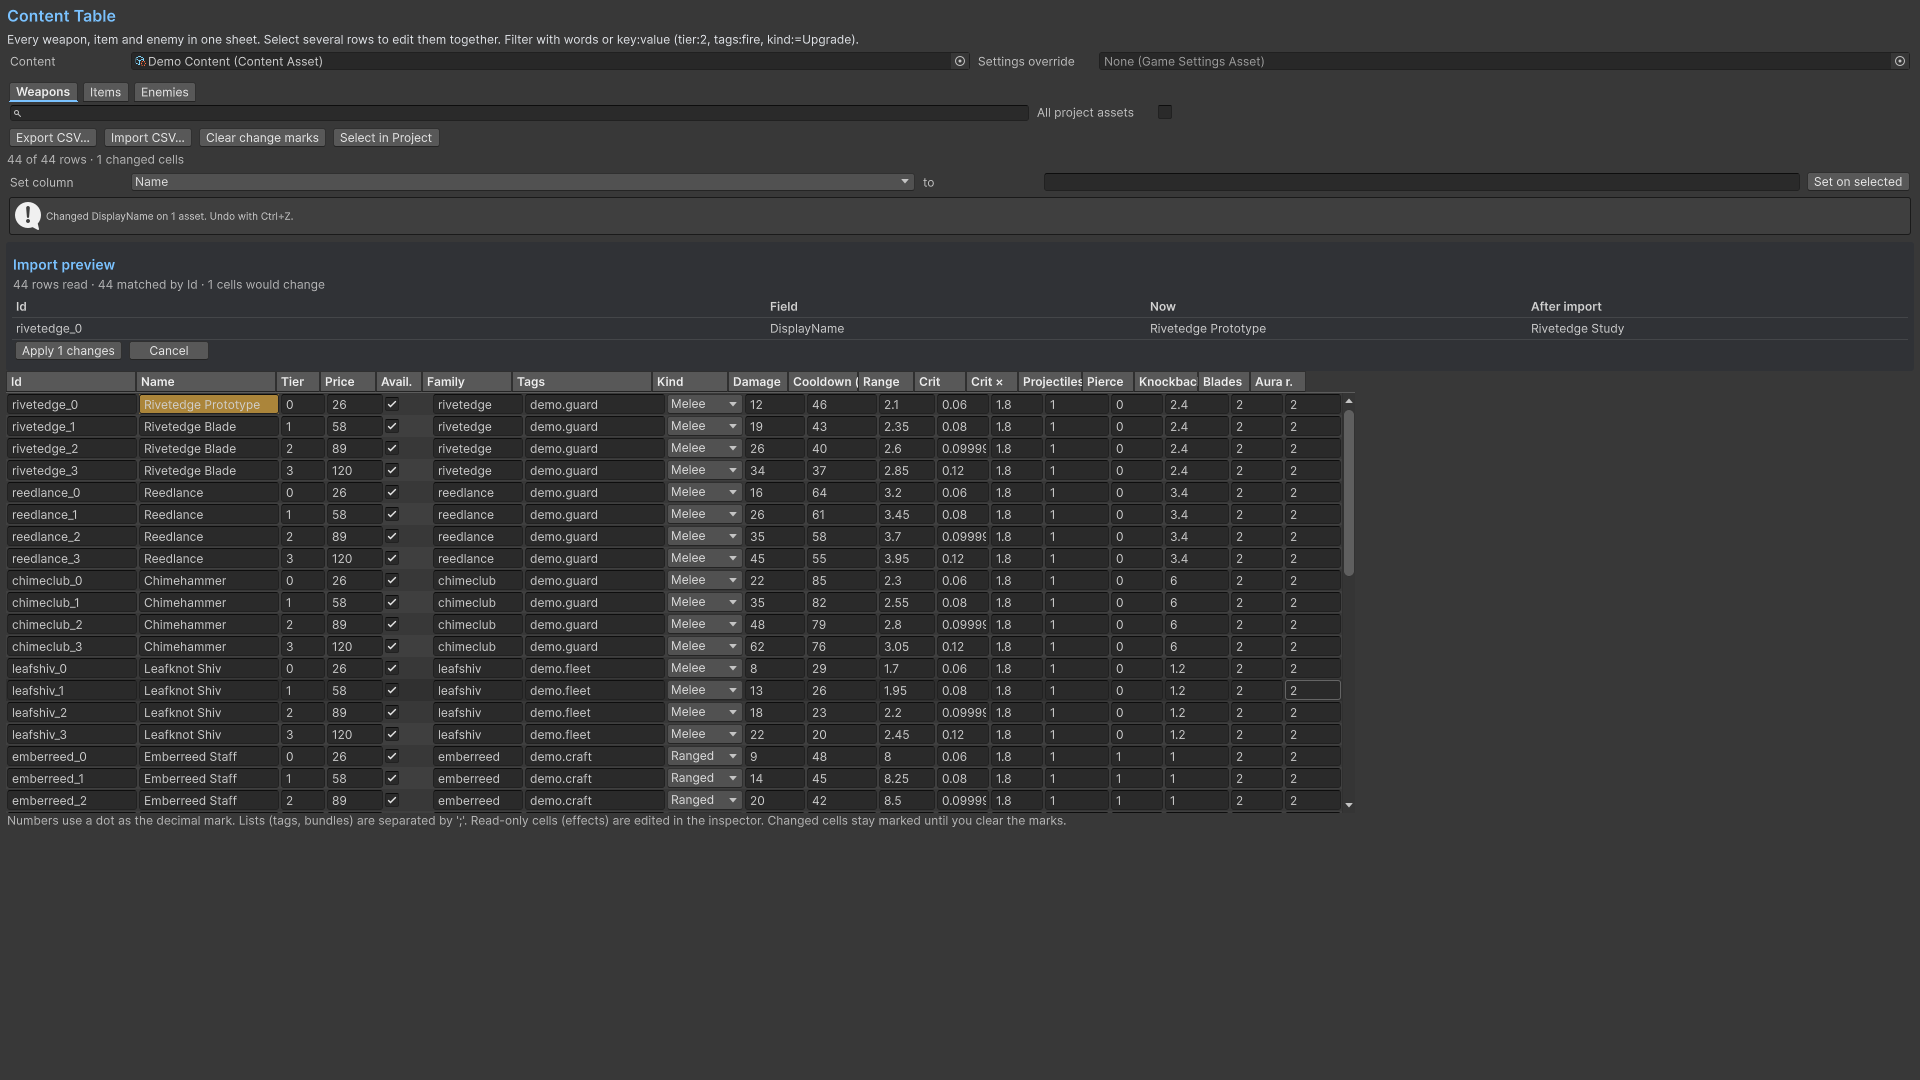This screenshot has width=1920, height=1080.
Task: Click the Export CSV... button
Action: pyautogui.click(x=53, y=138)
